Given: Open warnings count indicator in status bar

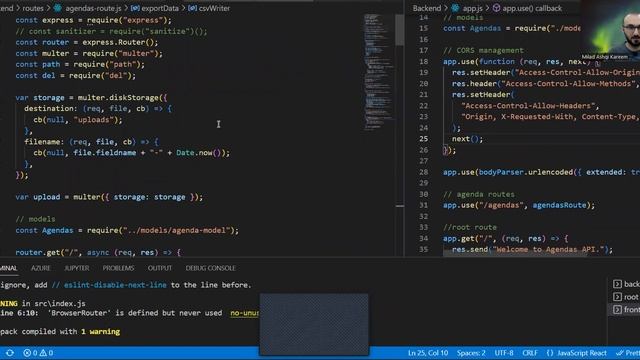Looking at the screenshot, I should [46, 353].
